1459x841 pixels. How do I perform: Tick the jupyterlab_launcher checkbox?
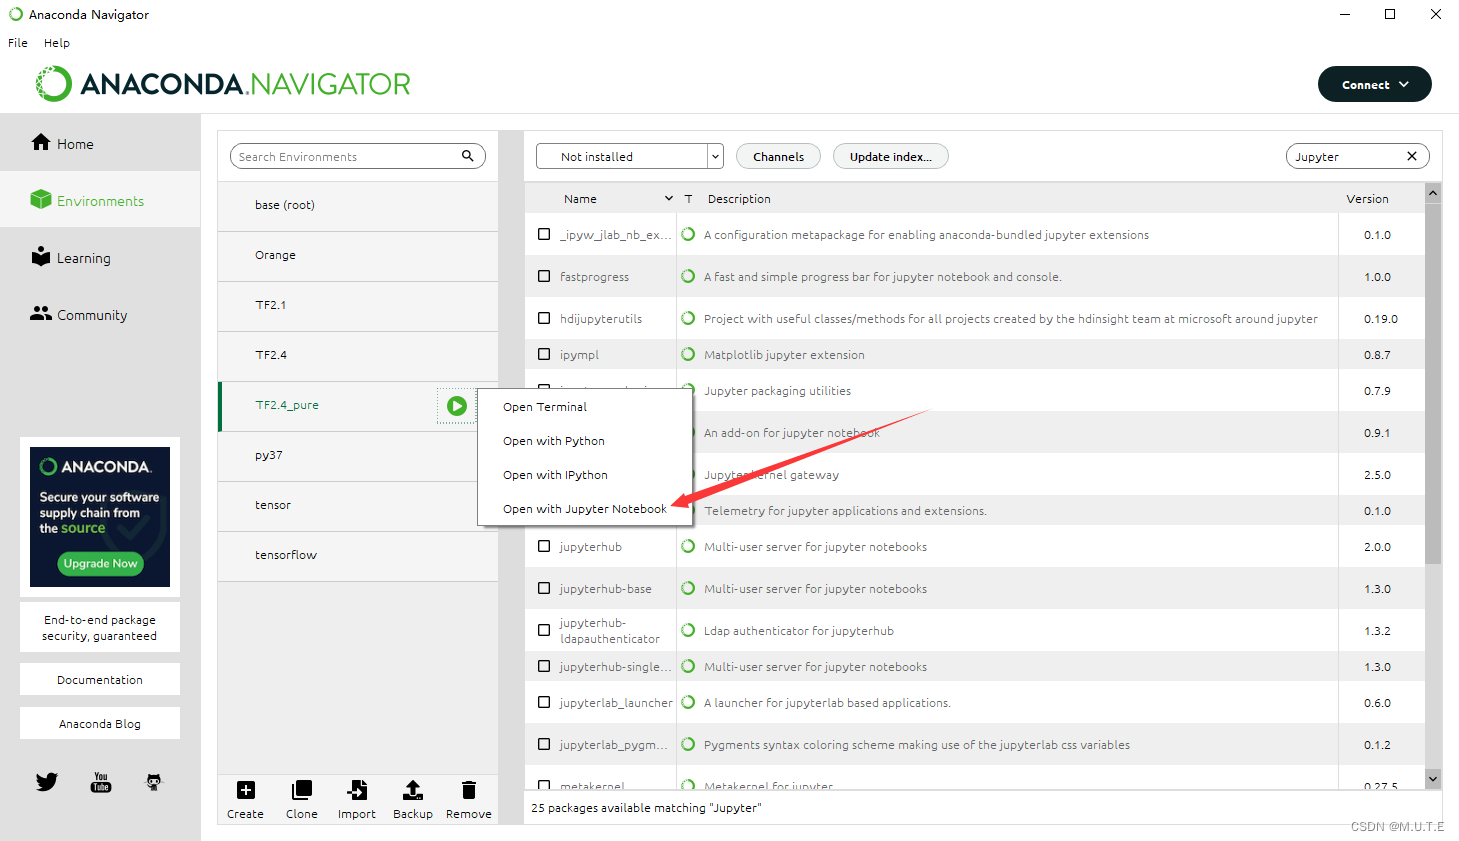pos(544,702)
